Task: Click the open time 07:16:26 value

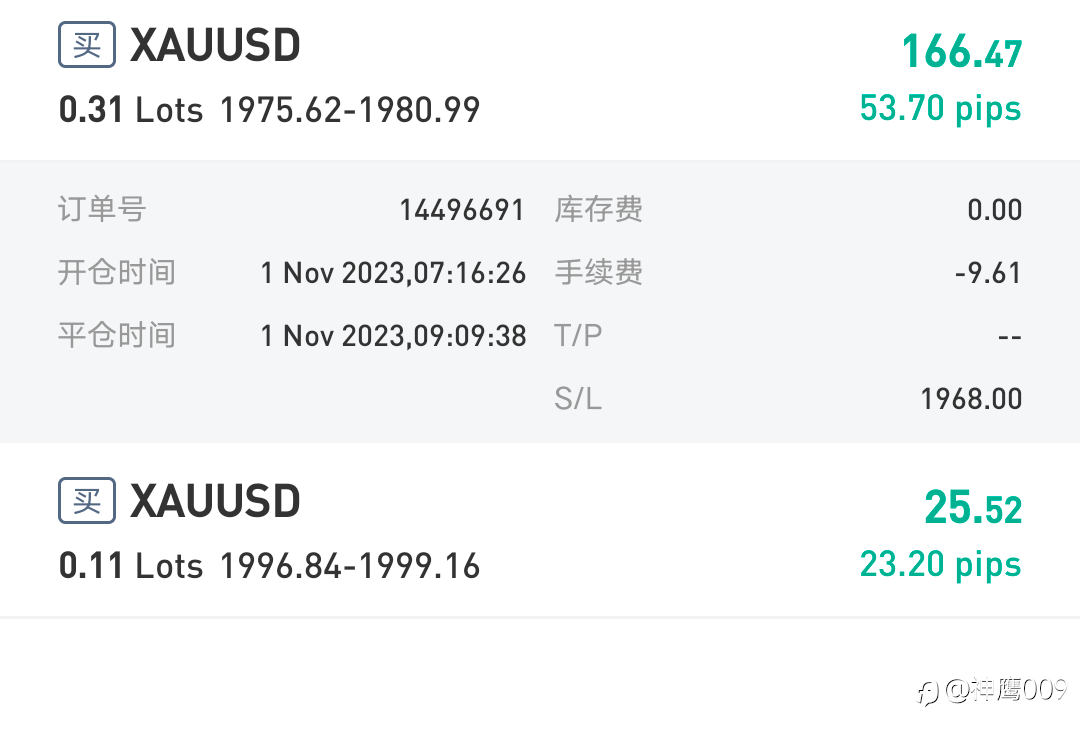Action: (x=393, y=273)
